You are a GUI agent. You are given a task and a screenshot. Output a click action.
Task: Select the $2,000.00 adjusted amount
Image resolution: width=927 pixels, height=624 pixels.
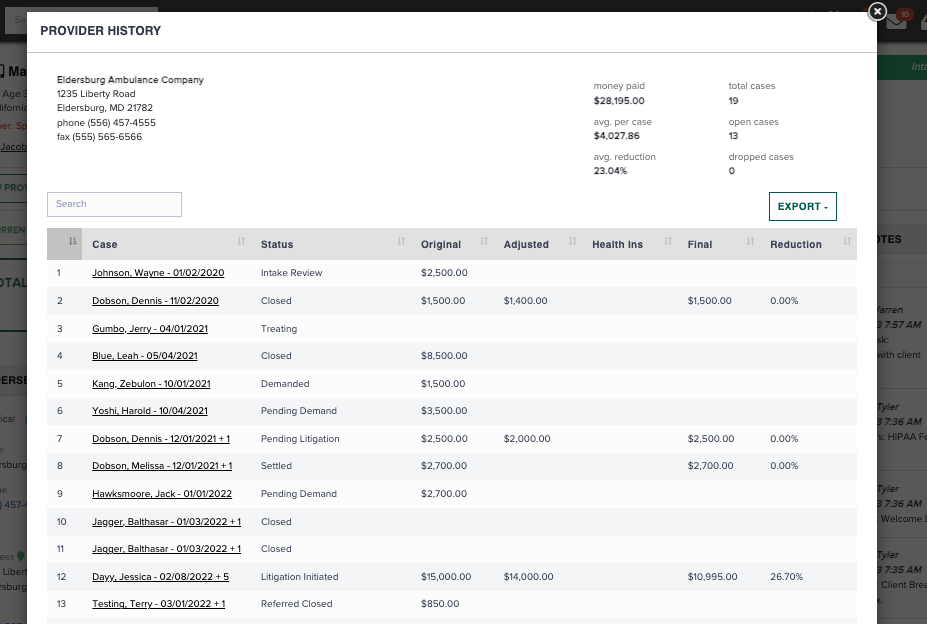click(x=527, y=438)
